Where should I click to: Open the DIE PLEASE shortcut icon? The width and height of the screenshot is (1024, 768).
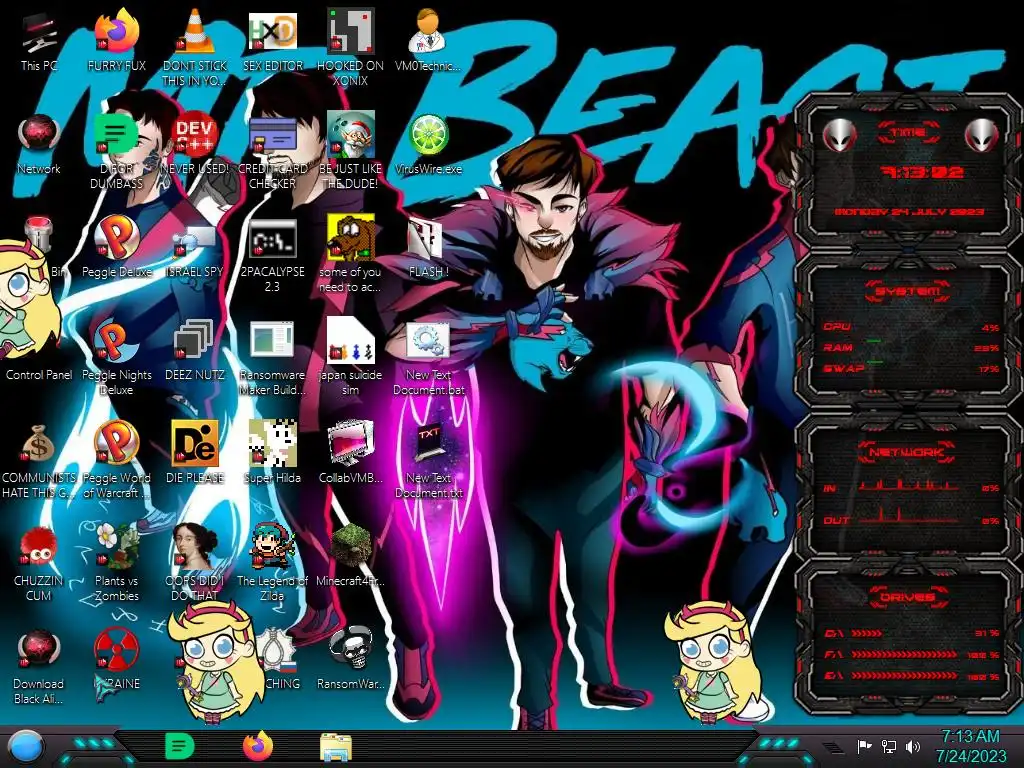[x=194, y=444]
